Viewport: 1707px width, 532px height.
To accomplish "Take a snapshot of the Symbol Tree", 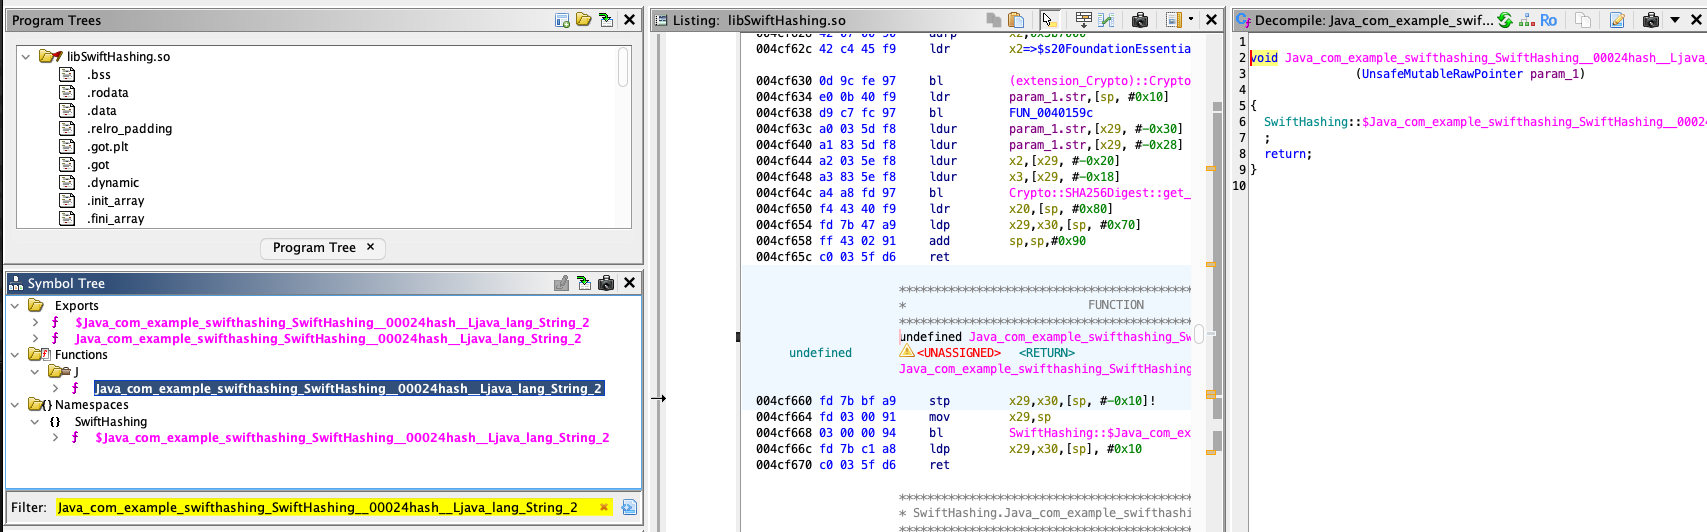I will pyautogui.click(x=606, y=283).
